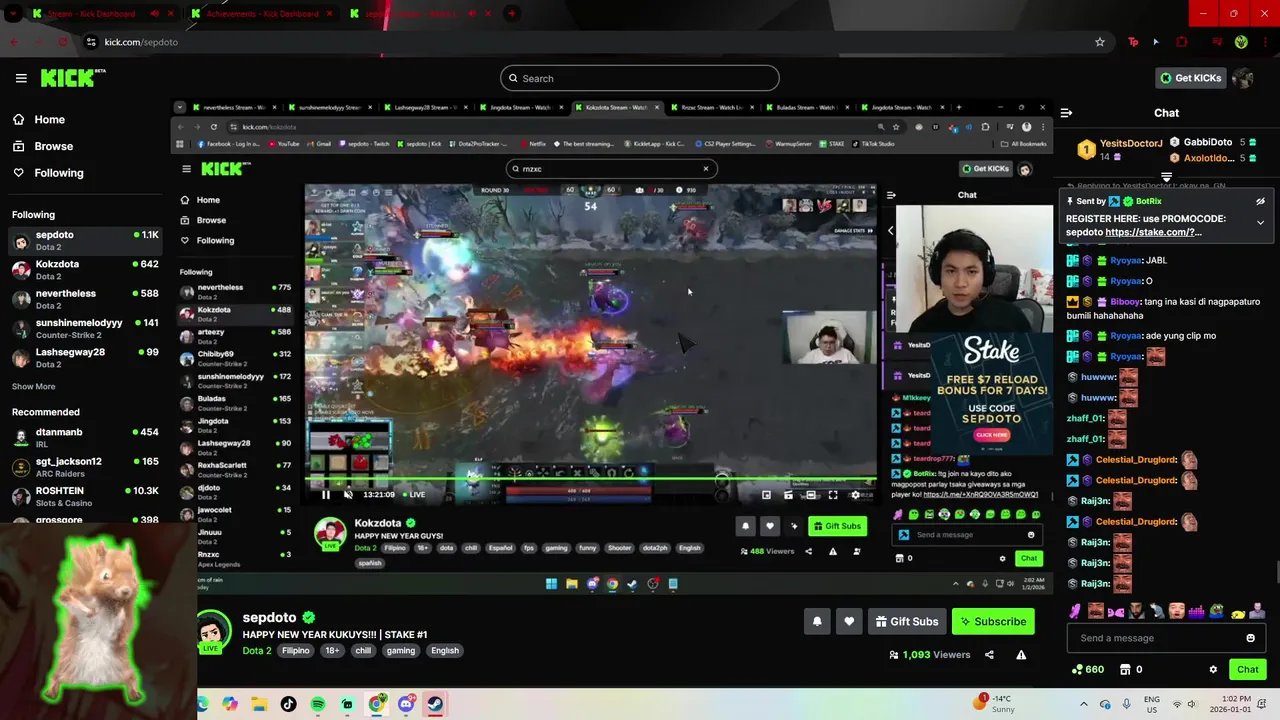Click the green Subscribe button
The width and height of the screenshot is (1280, 720).
point(993,621)
